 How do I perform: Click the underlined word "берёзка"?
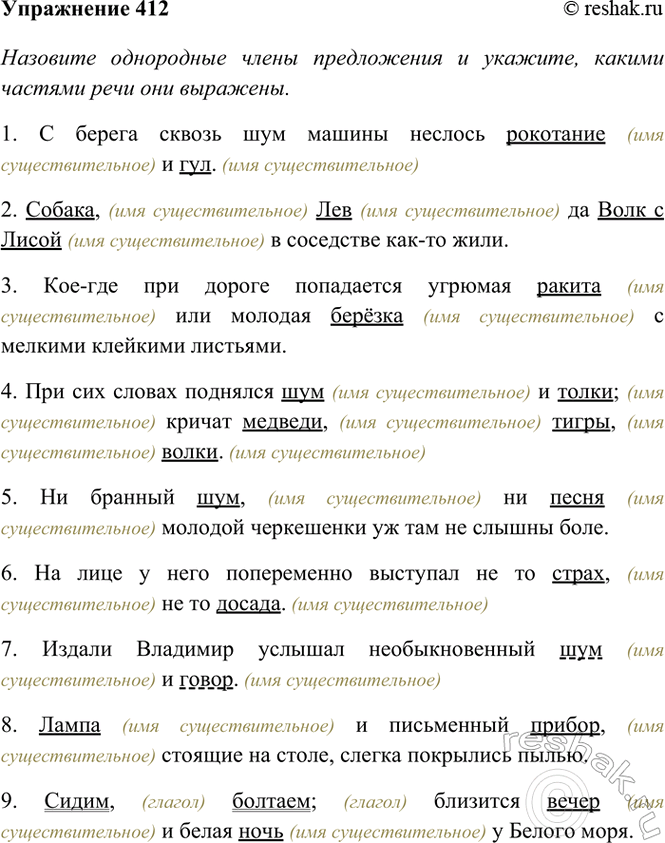tap(367, 316)
